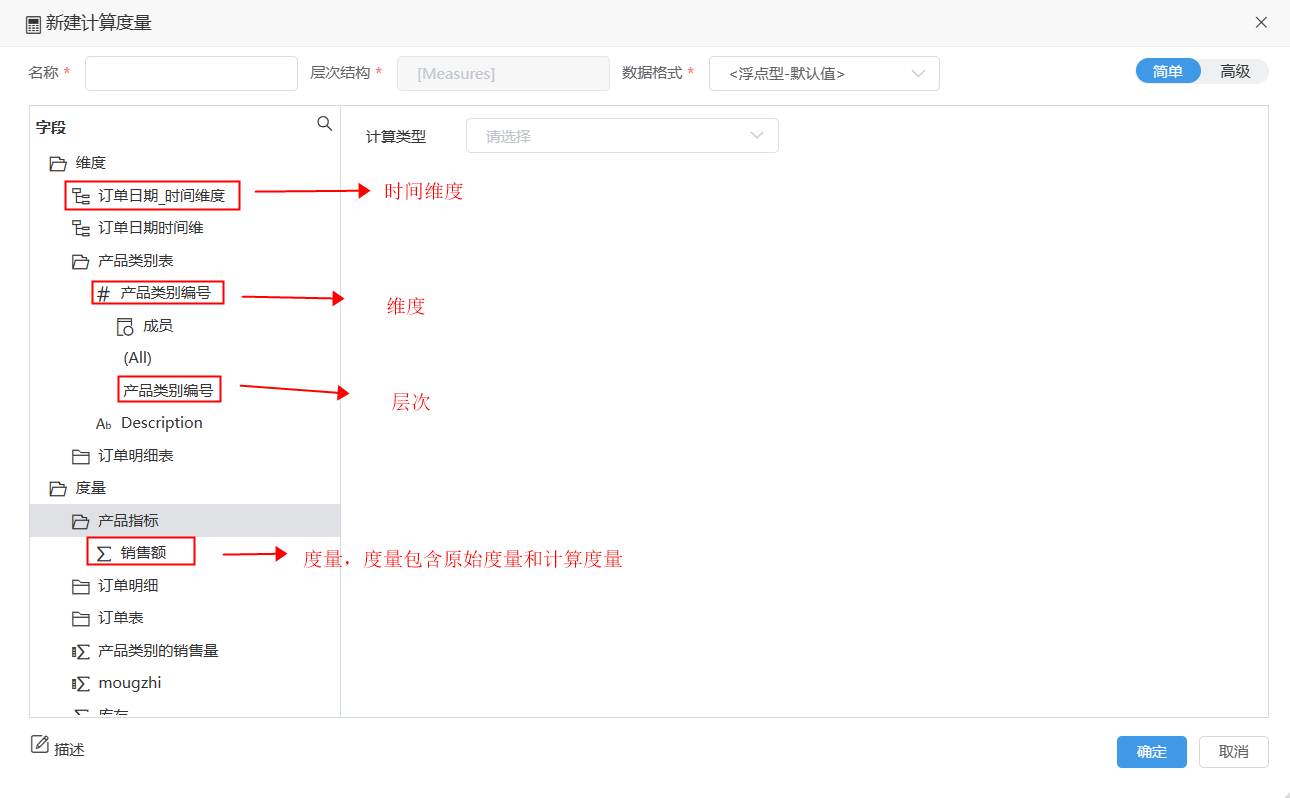Switch to 简单 mode
This screenshot has height=798, width=1290.
point(1168,72)
